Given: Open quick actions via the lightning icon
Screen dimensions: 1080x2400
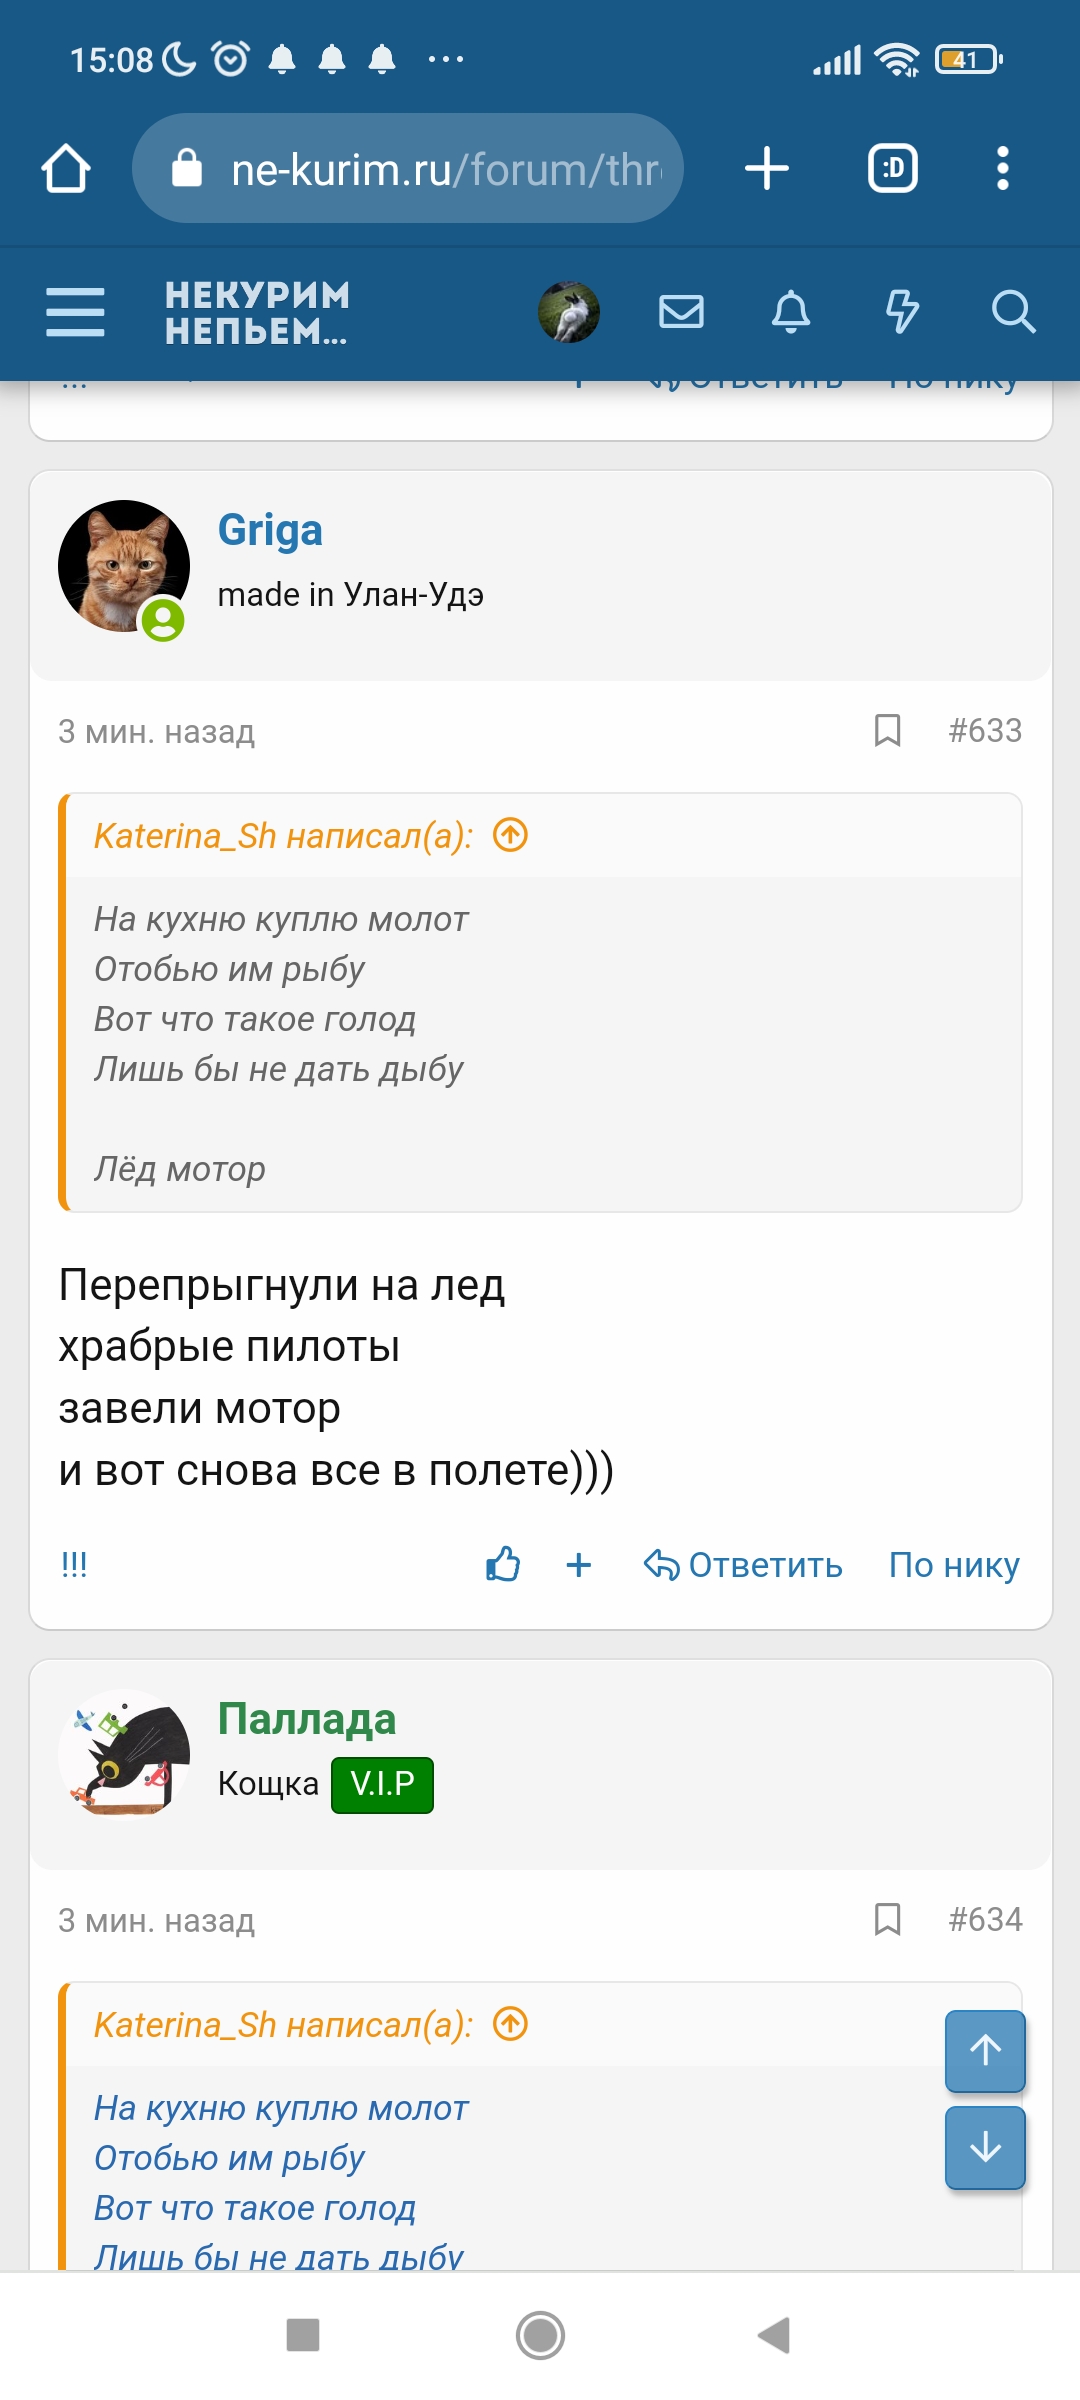Looking at the screenshot, I should 902,313.
